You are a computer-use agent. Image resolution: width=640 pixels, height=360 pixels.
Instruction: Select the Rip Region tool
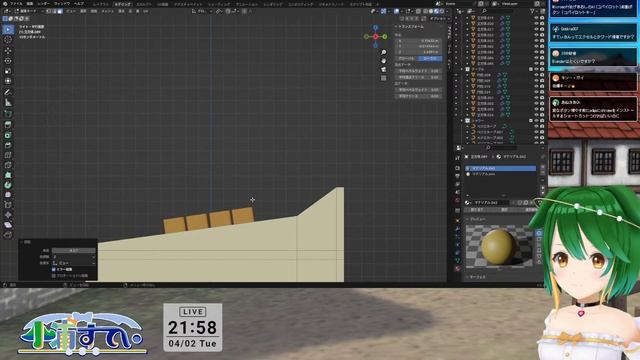tap(8, 235)
